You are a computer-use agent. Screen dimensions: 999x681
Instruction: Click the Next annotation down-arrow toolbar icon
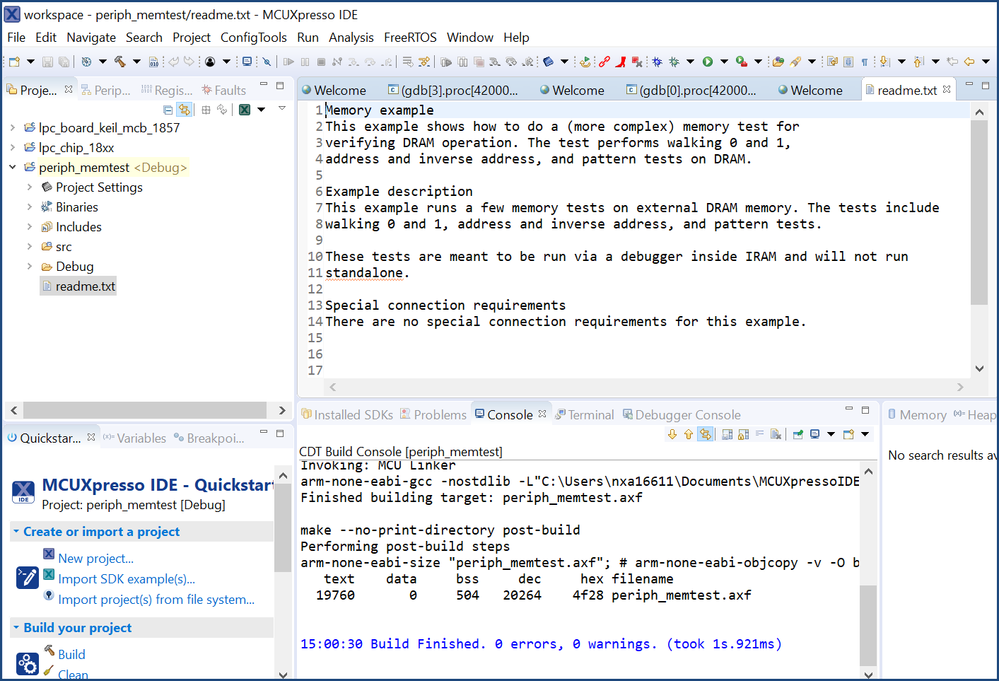tap(884, 62)
